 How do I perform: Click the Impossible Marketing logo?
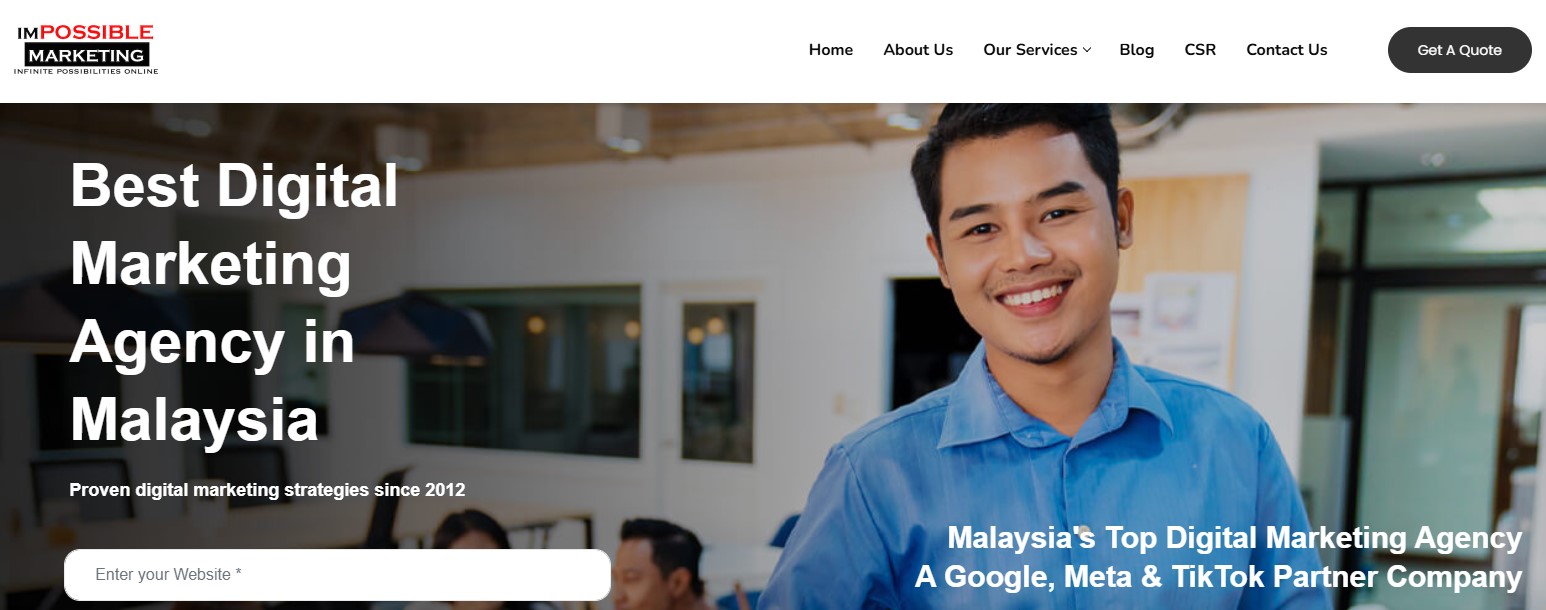(86, 50)
